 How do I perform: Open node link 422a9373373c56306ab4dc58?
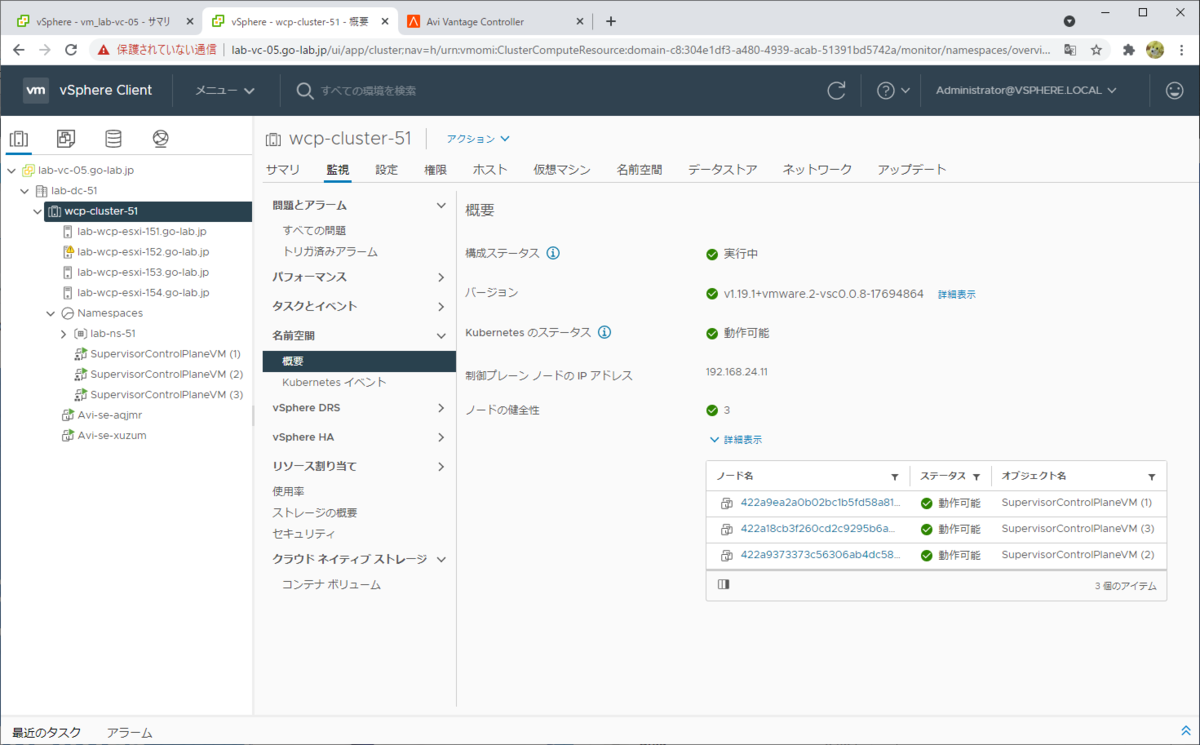pyautogui.click(x=820, y=554)
